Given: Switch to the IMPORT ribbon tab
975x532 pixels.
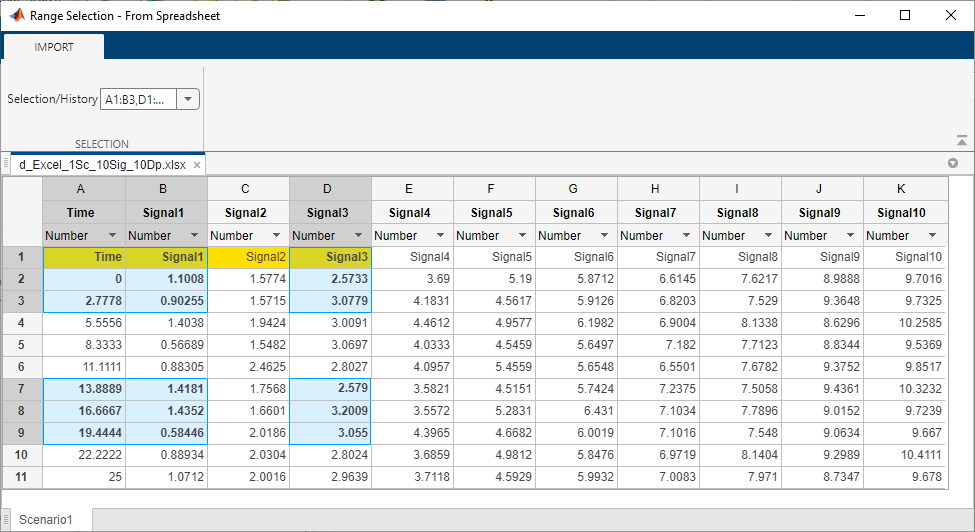Looking at the screenshot, I should [54, 47].
